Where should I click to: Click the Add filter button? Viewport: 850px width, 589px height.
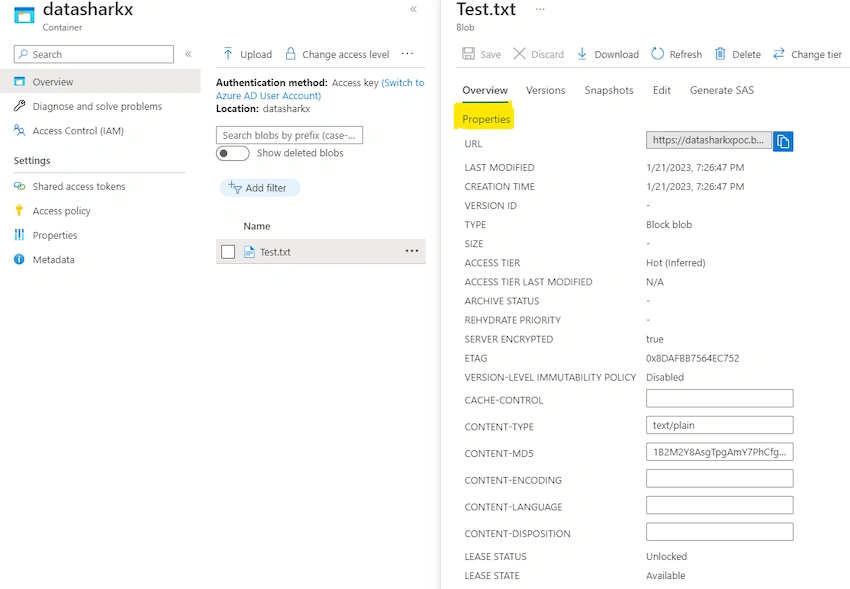260,187
